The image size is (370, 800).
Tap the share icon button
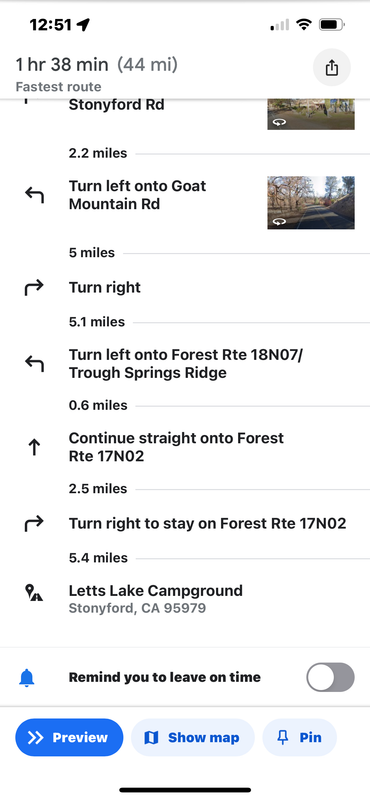click(x=332, y=67)
